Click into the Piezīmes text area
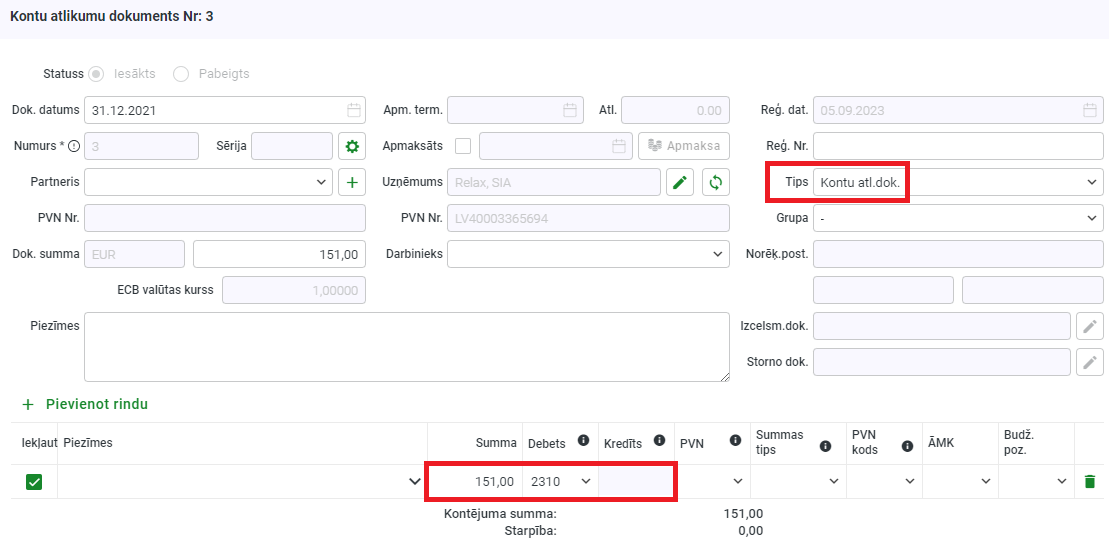Viewport: 1109px width, 546px height. (x=406, y=346)
